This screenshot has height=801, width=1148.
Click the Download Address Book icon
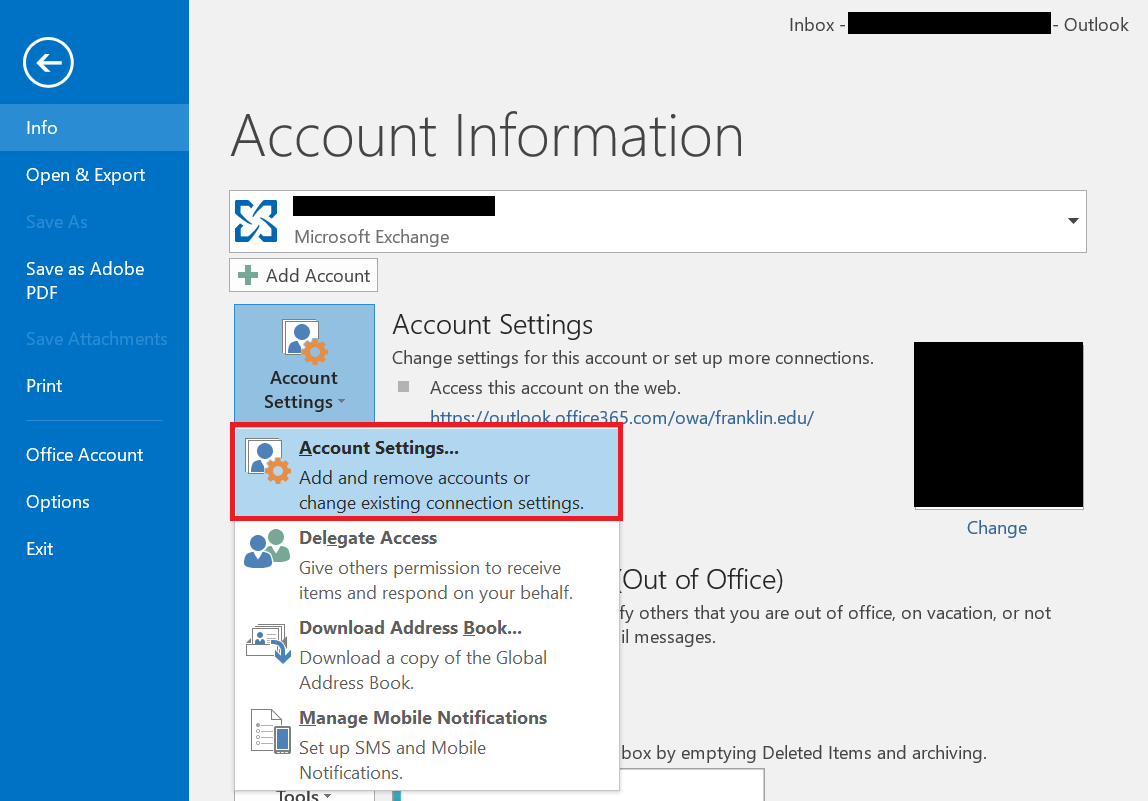[x=268, y=644]
